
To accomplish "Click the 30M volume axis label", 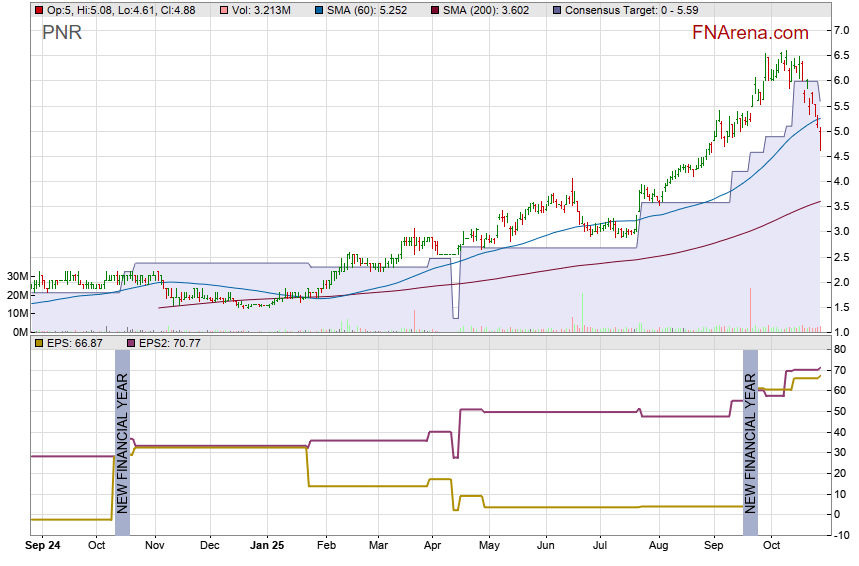I will [15, 276].
